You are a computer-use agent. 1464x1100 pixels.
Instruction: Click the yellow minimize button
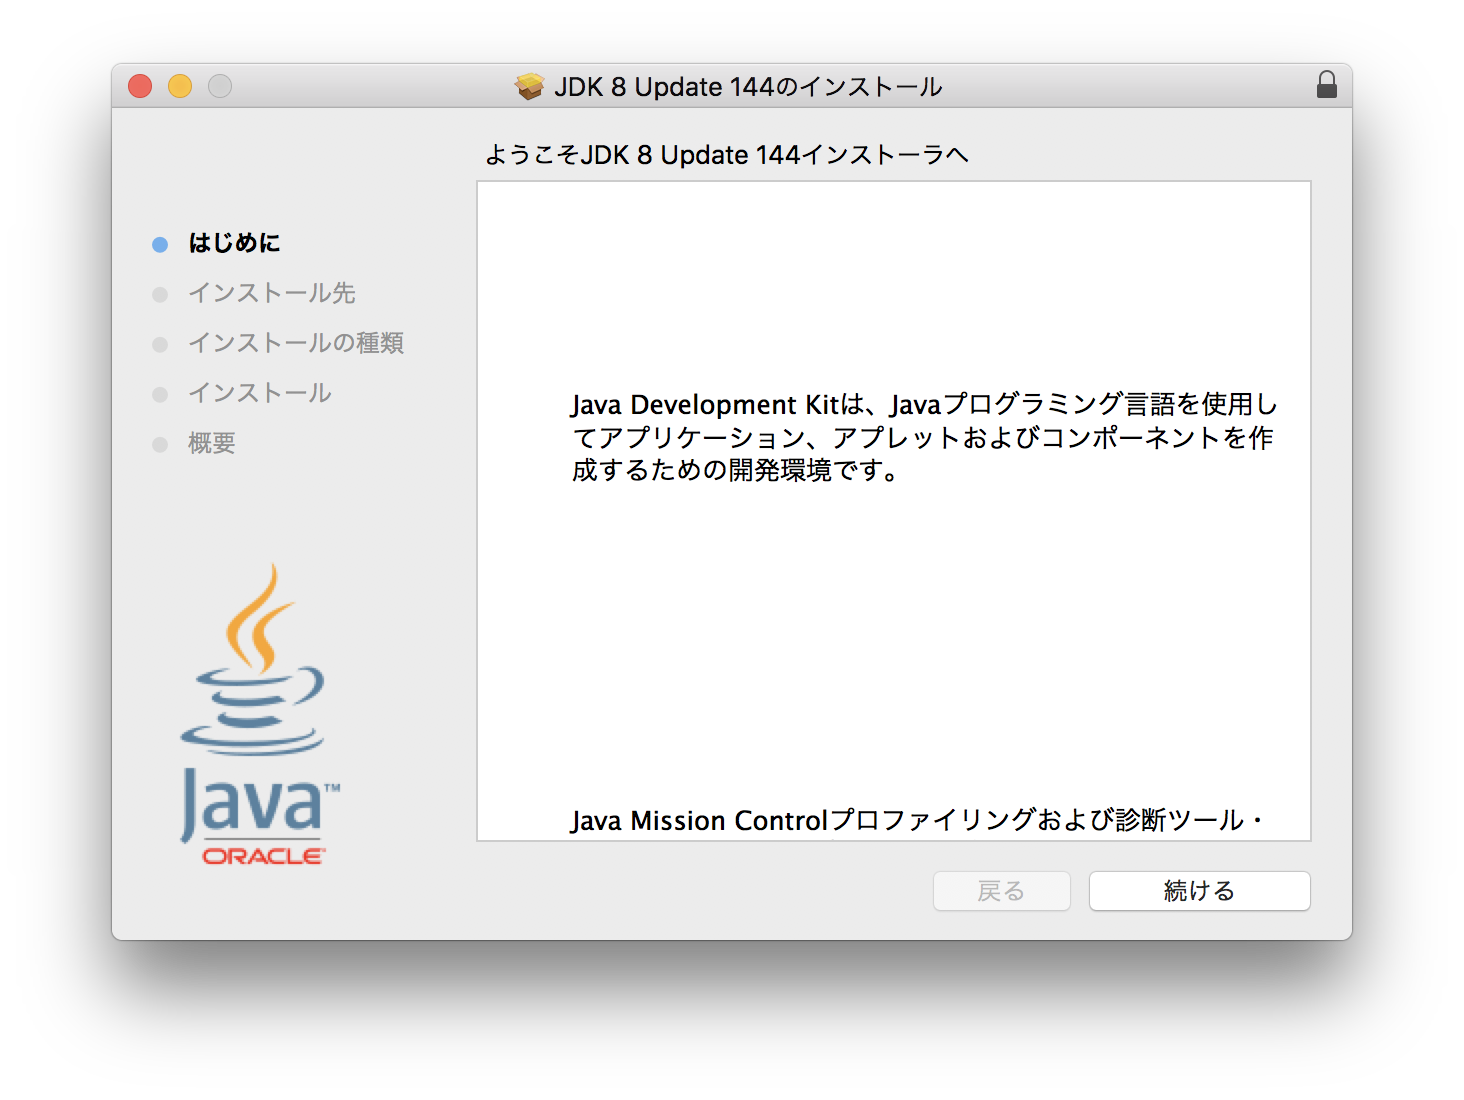point(179,86)
